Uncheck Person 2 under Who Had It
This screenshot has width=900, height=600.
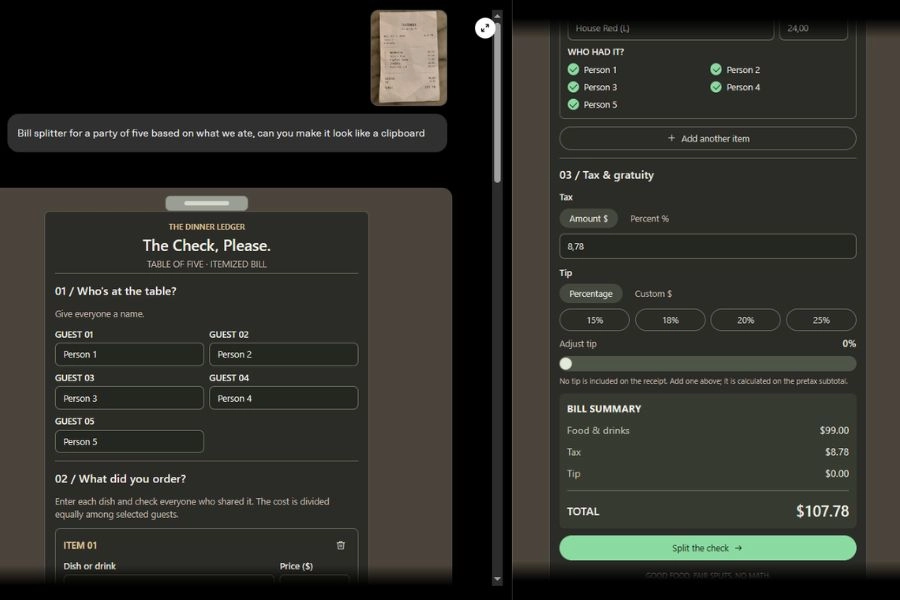pos(716,69)
